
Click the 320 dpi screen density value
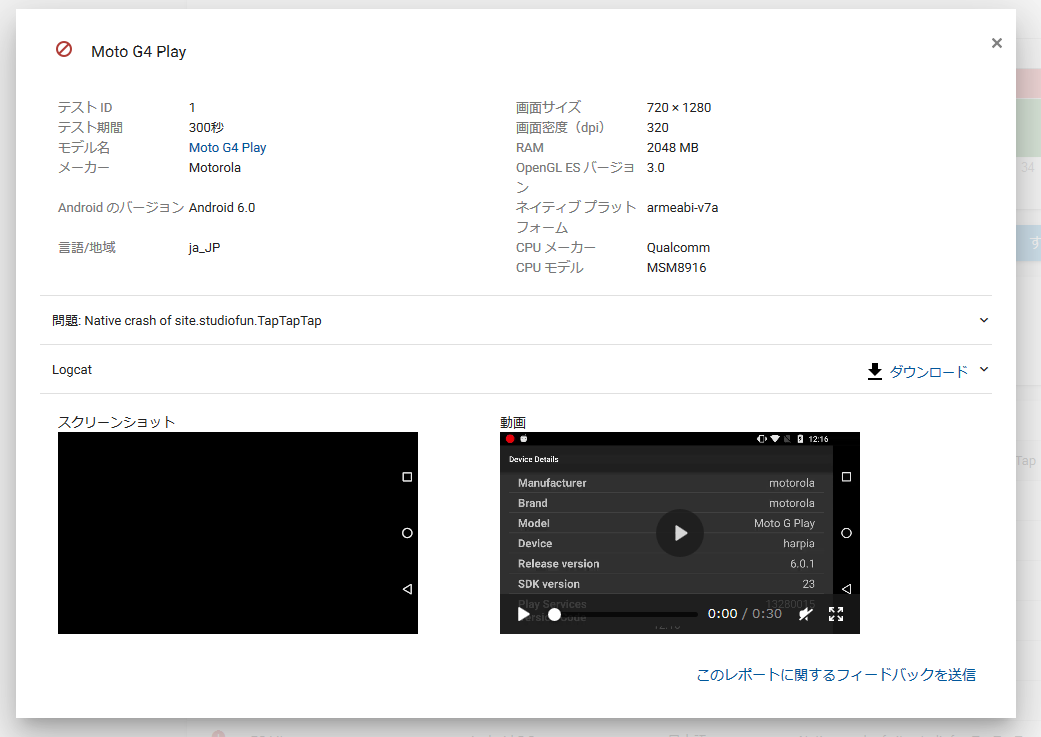(657, 127)
